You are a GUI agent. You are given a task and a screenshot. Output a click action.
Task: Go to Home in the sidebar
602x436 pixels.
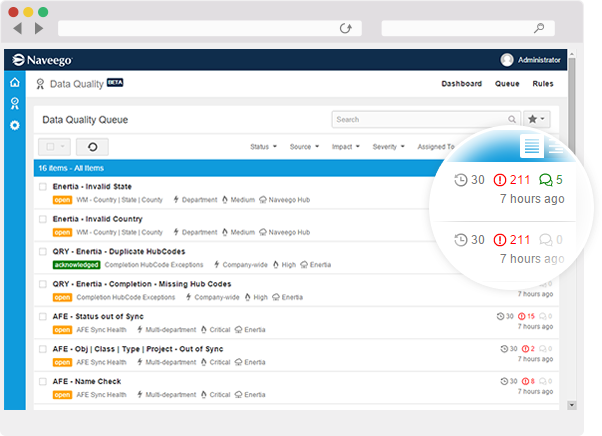[15, 82]
